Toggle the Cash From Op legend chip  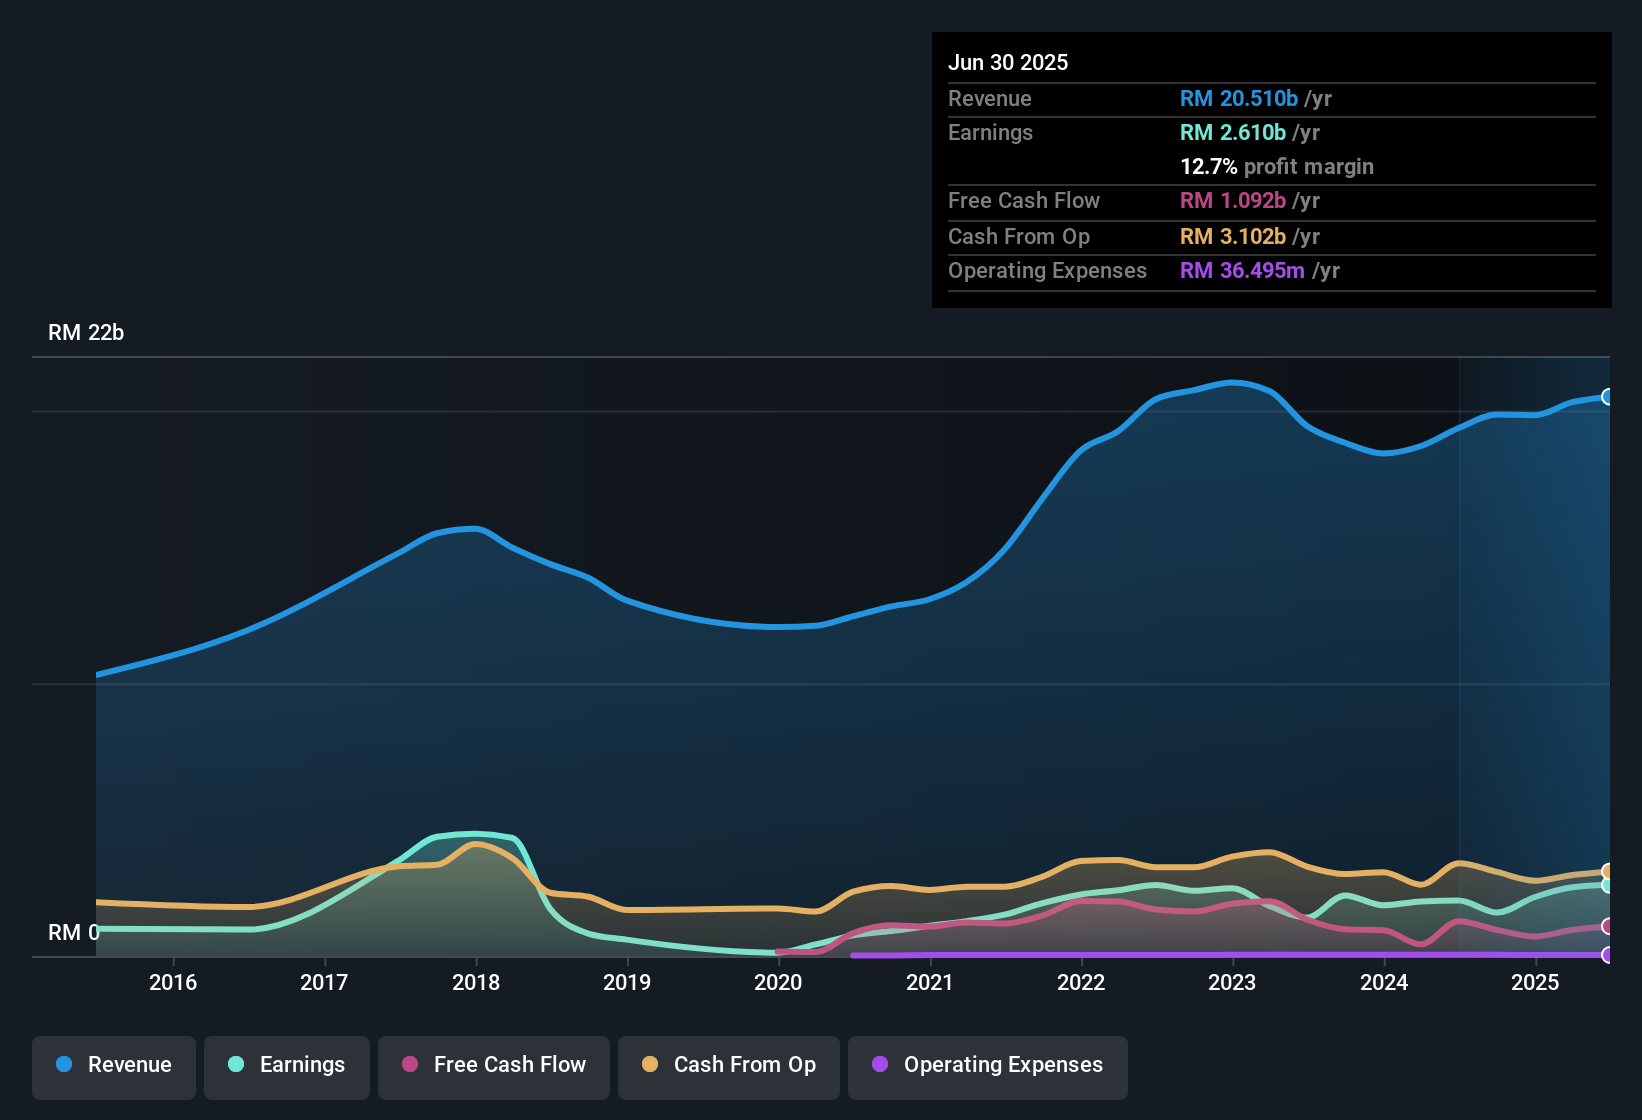(728, 1066)
